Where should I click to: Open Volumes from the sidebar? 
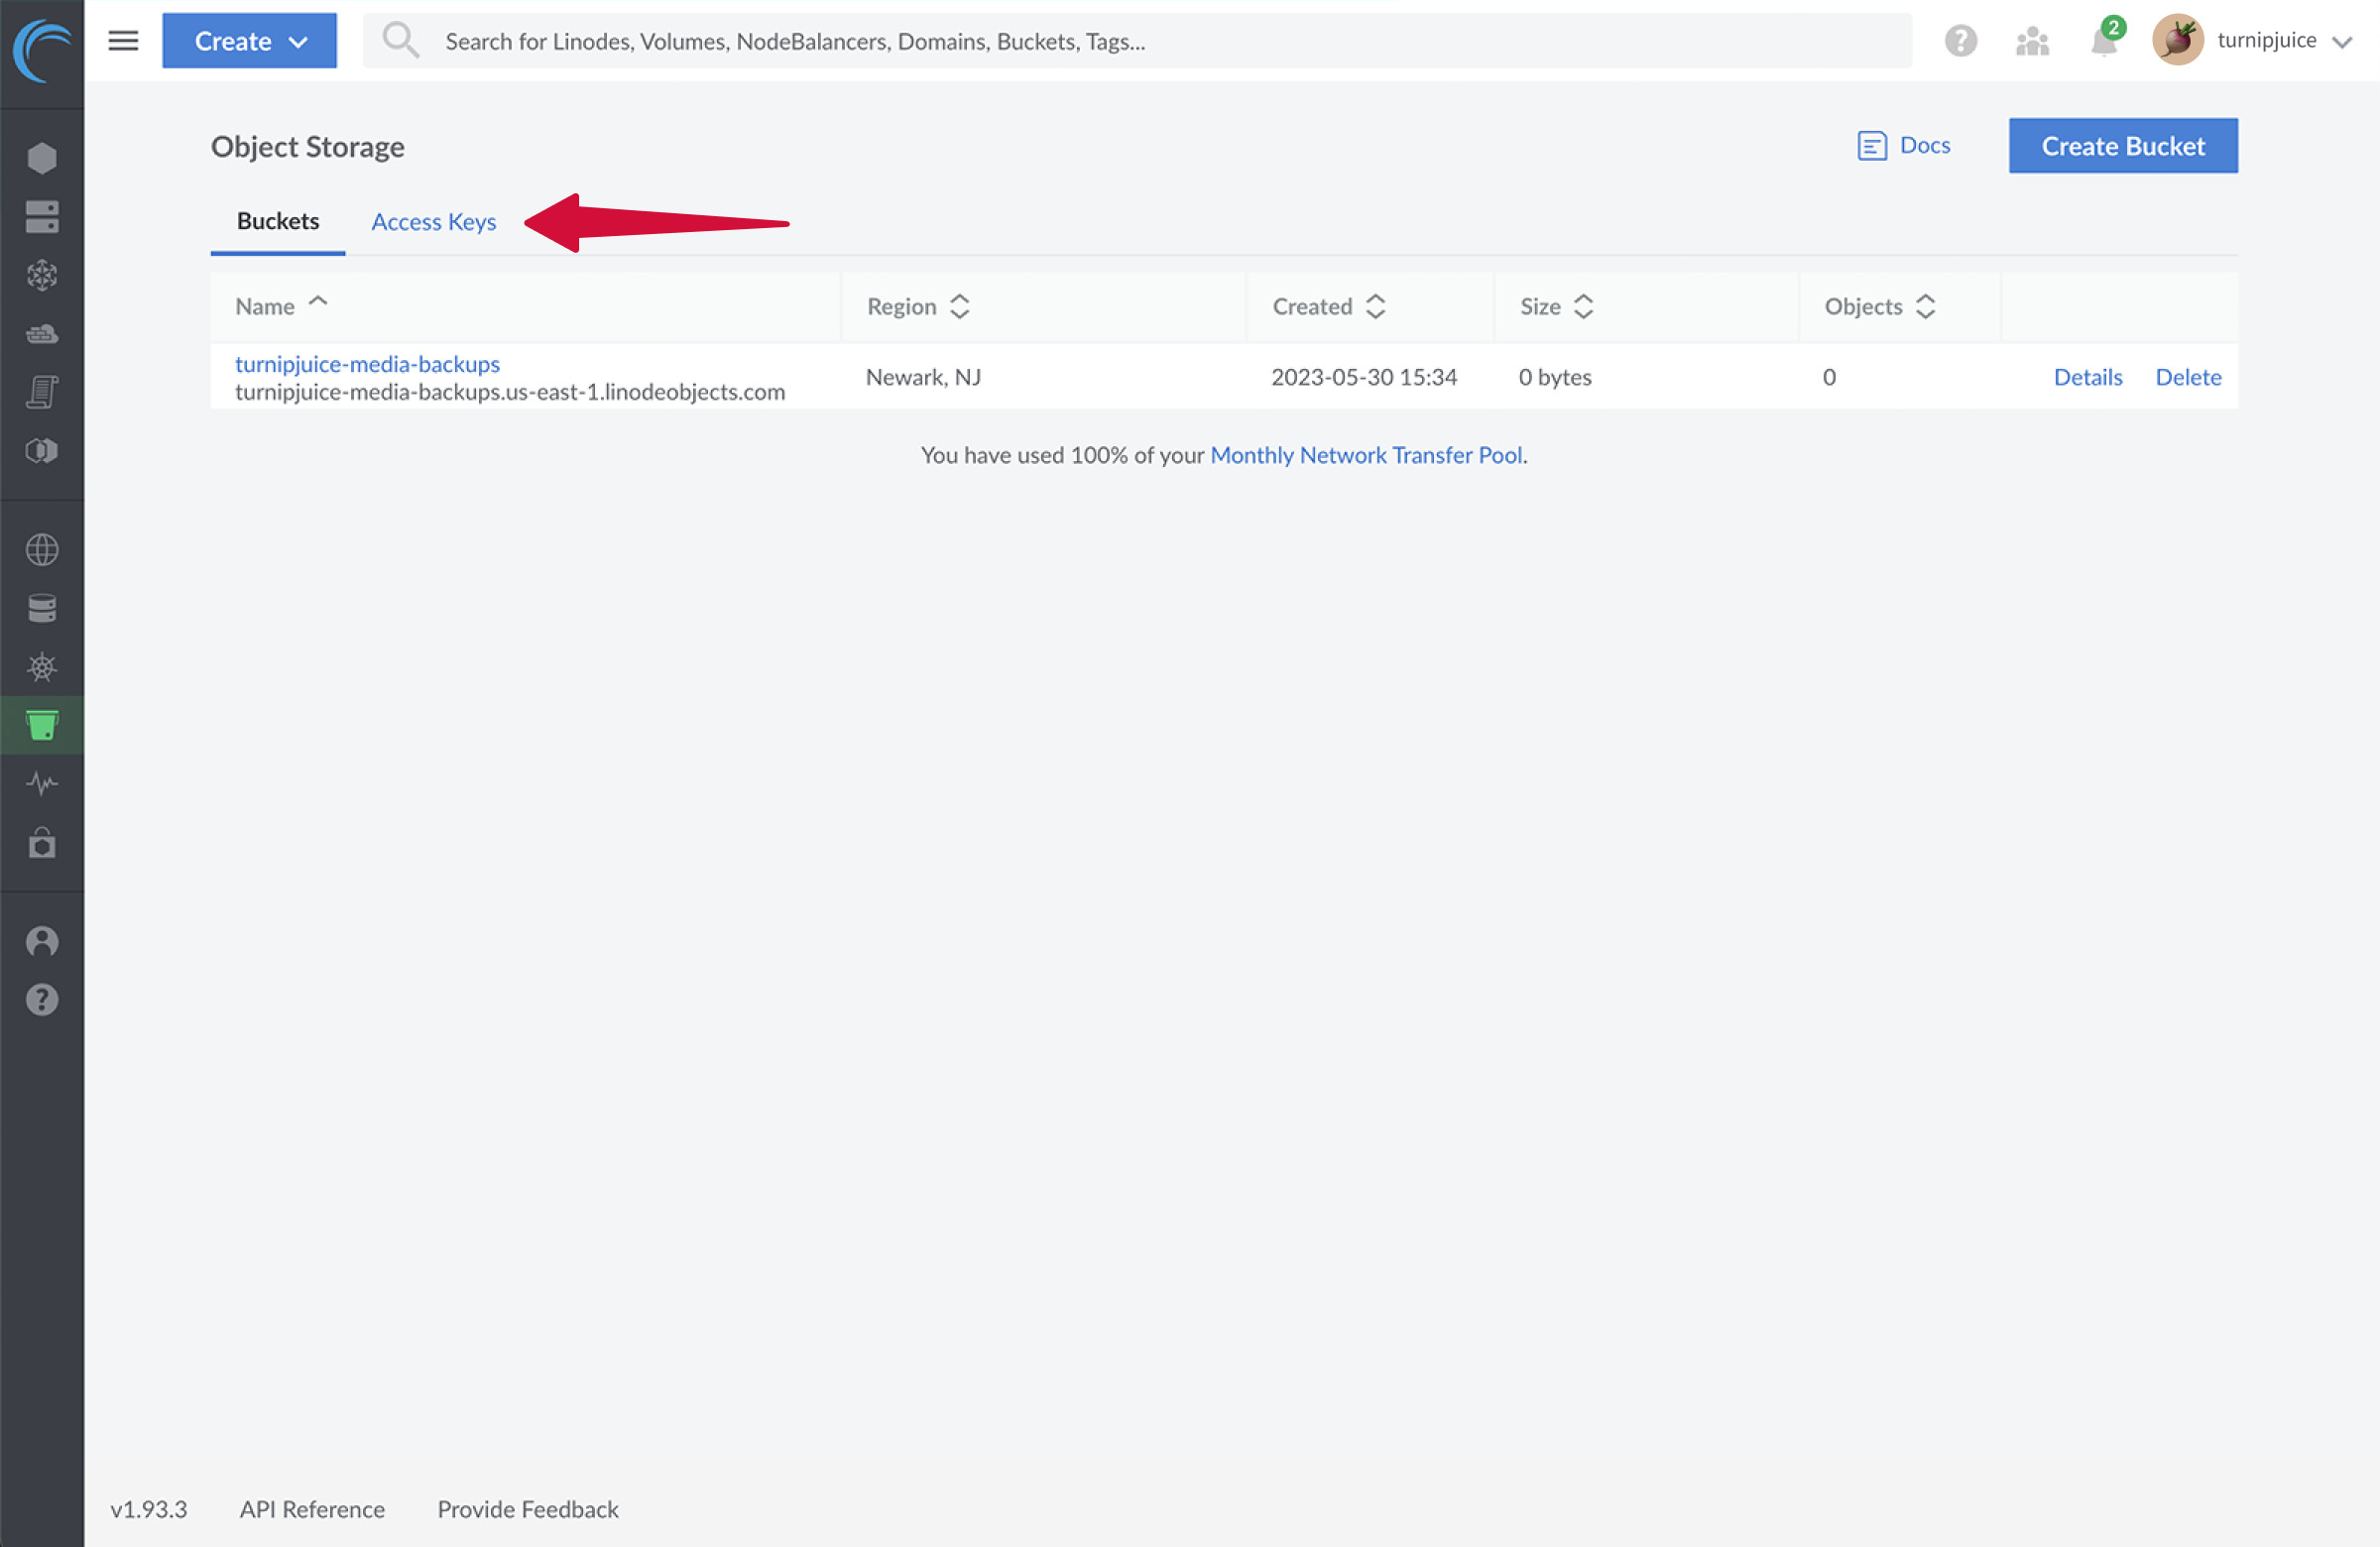click(42, 216)
